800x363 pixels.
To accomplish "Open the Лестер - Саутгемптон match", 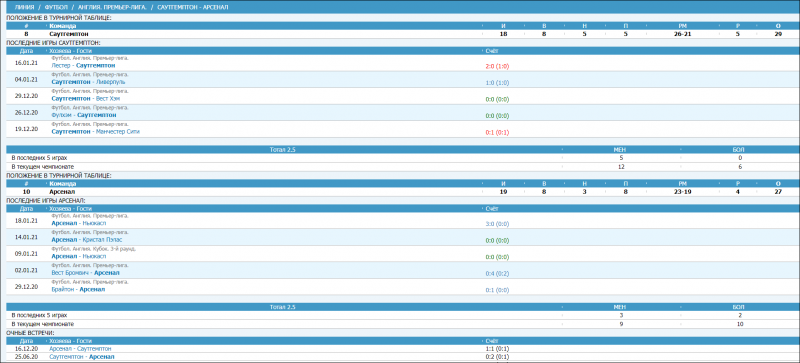I will pos(83,66).
